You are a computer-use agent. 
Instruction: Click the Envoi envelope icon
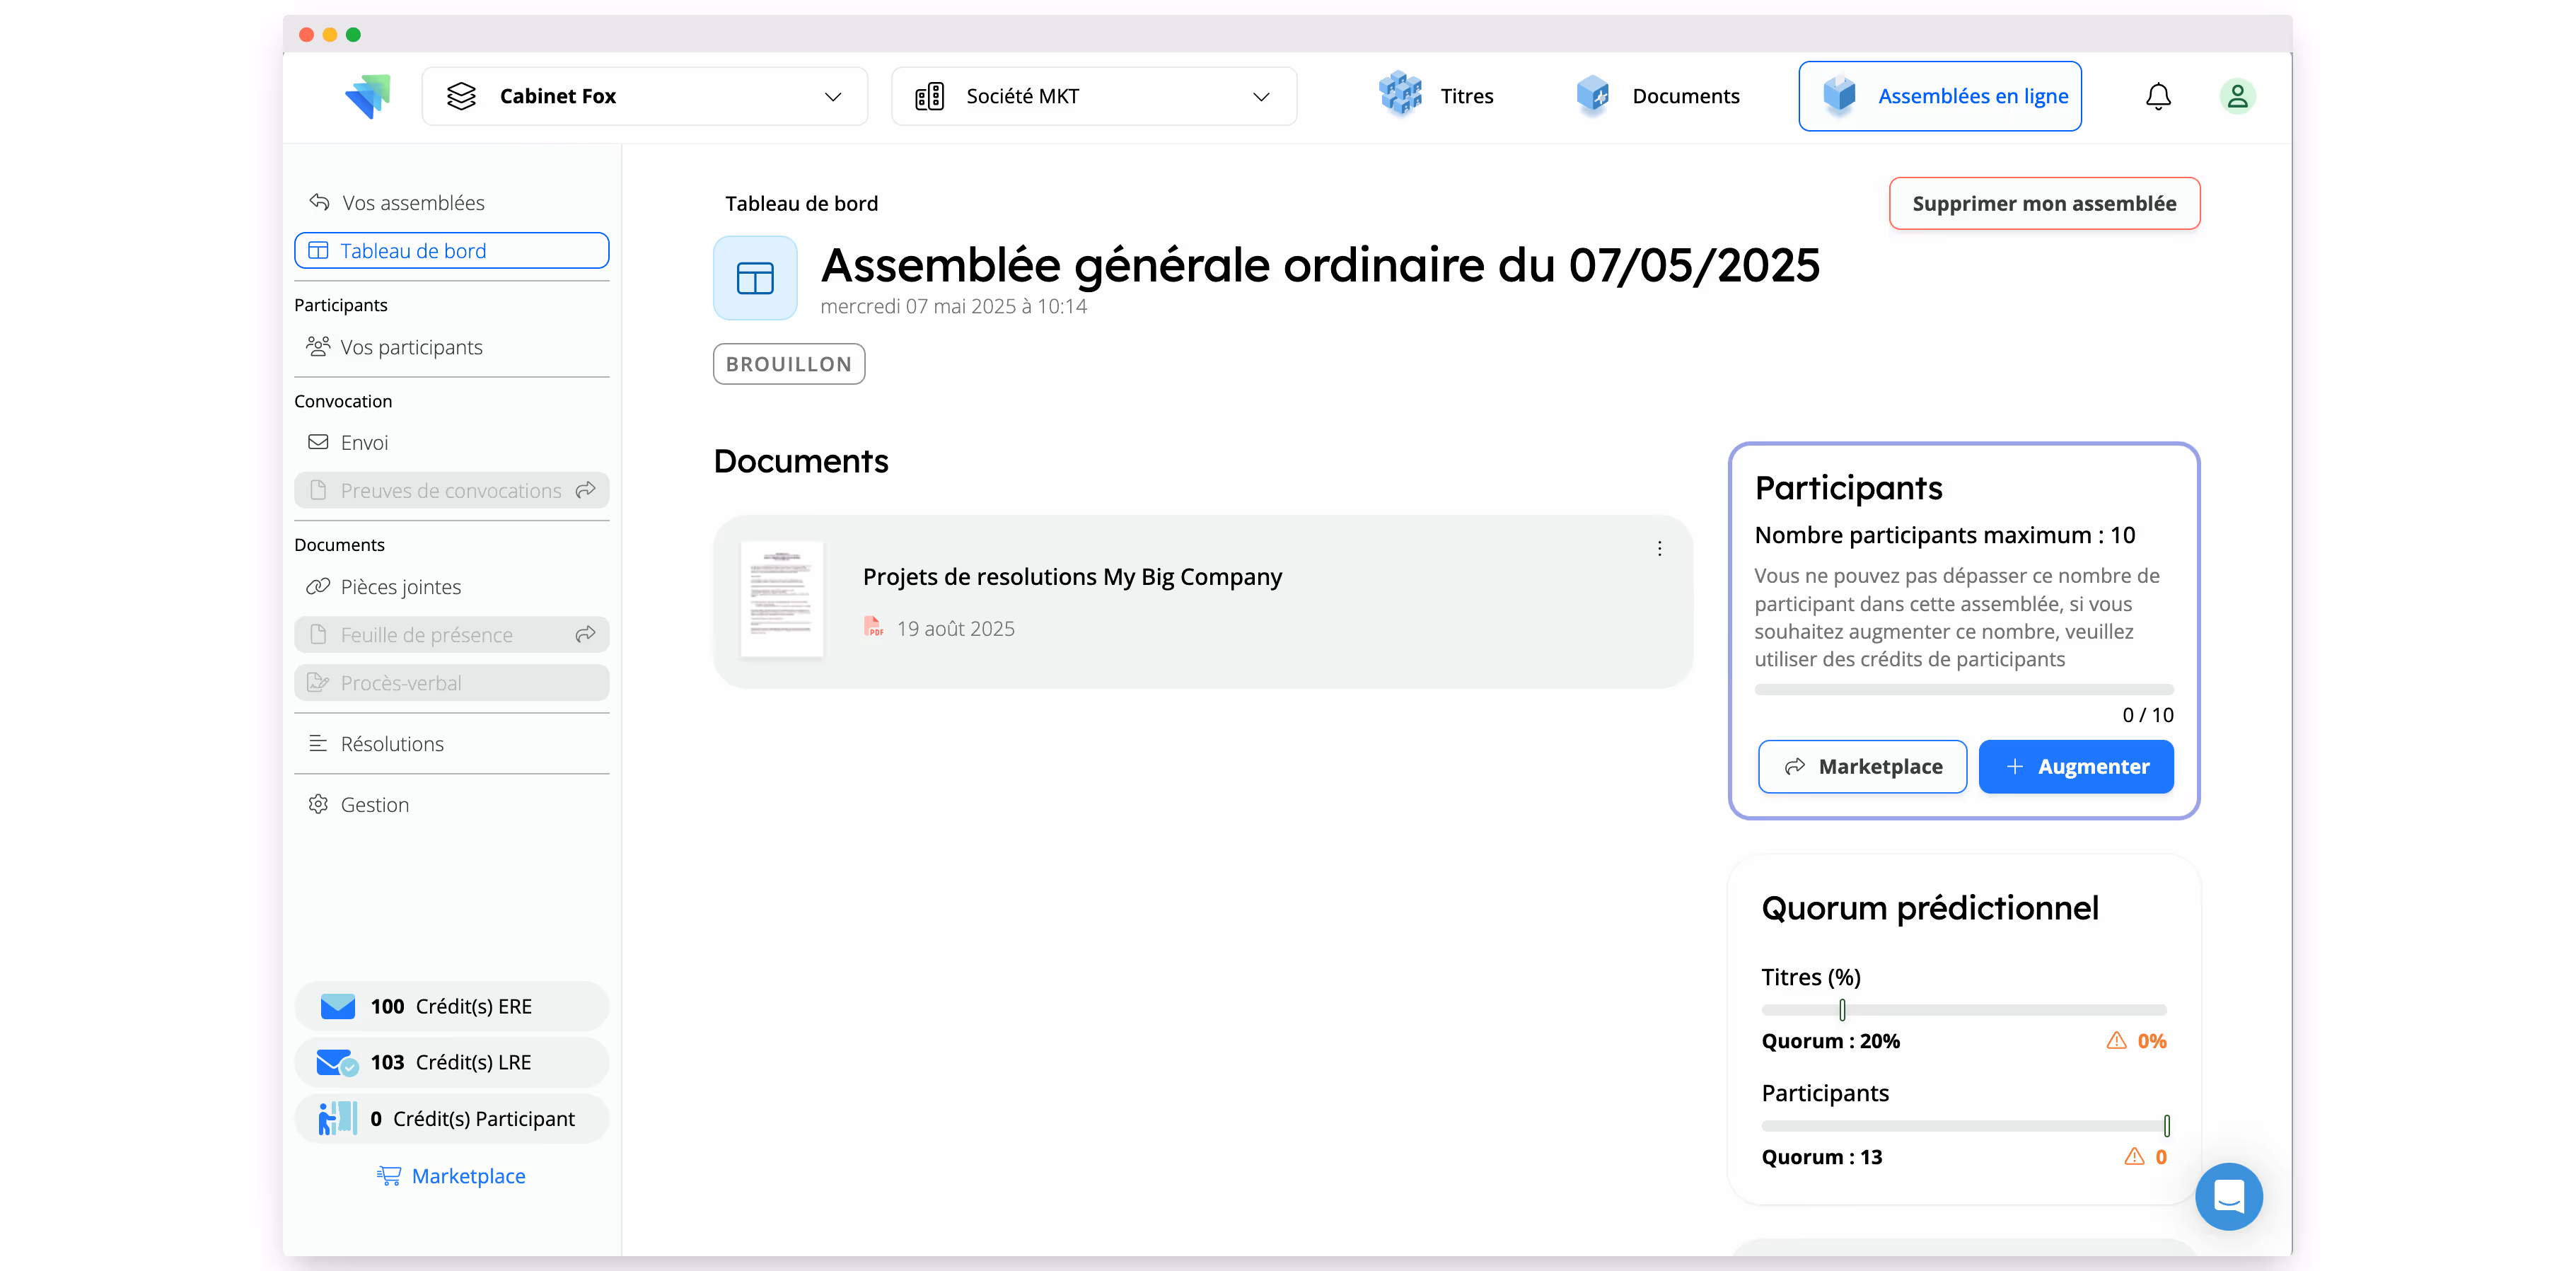coord(318,441)
